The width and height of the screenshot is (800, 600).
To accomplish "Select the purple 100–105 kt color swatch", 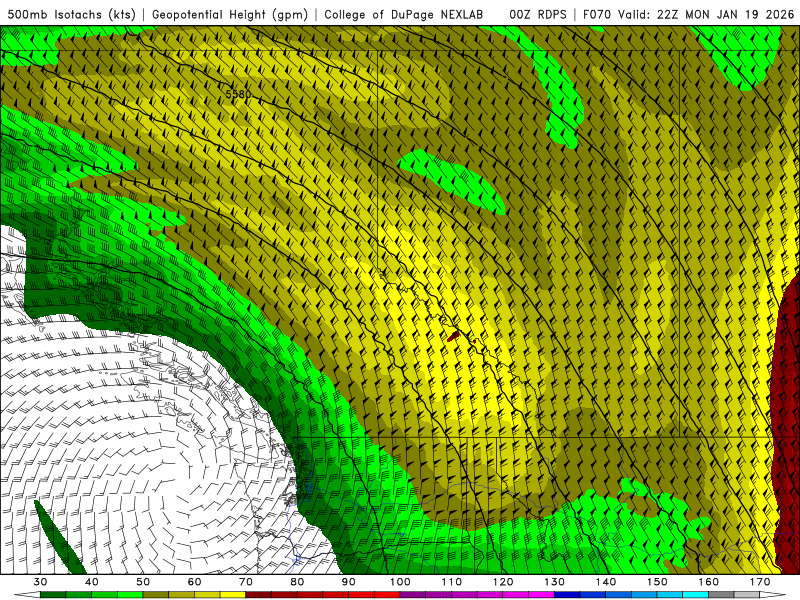I will [413, 595].
